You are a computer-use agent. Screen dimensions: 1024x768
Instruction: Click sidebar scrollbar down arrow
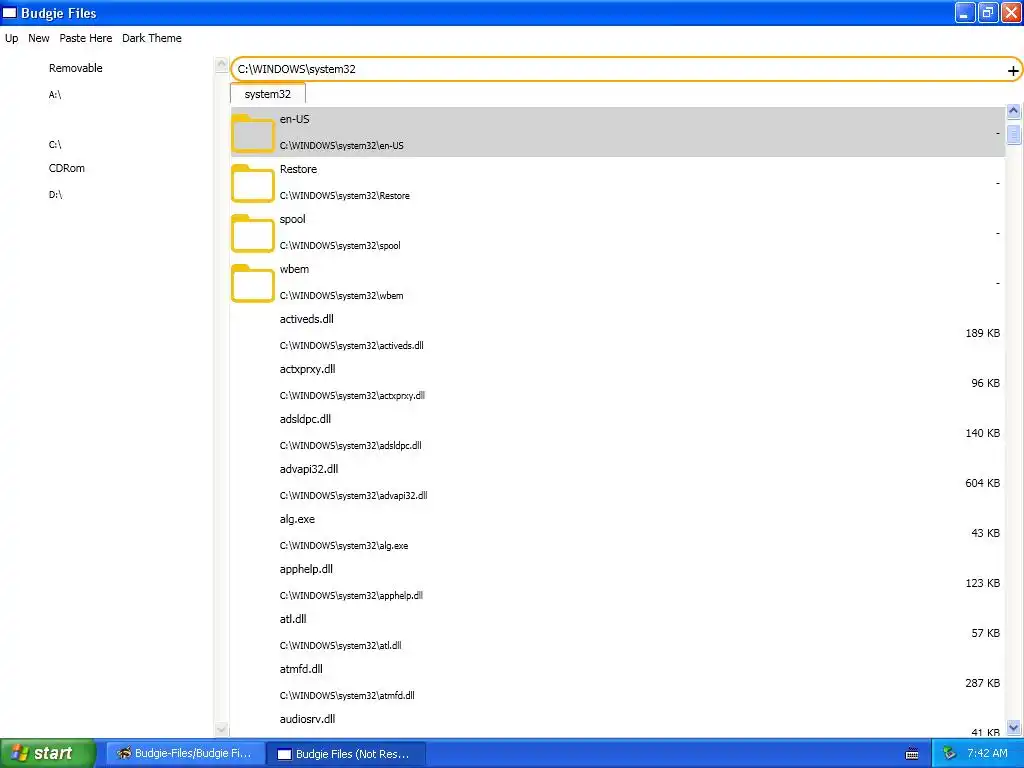point(221,729)
